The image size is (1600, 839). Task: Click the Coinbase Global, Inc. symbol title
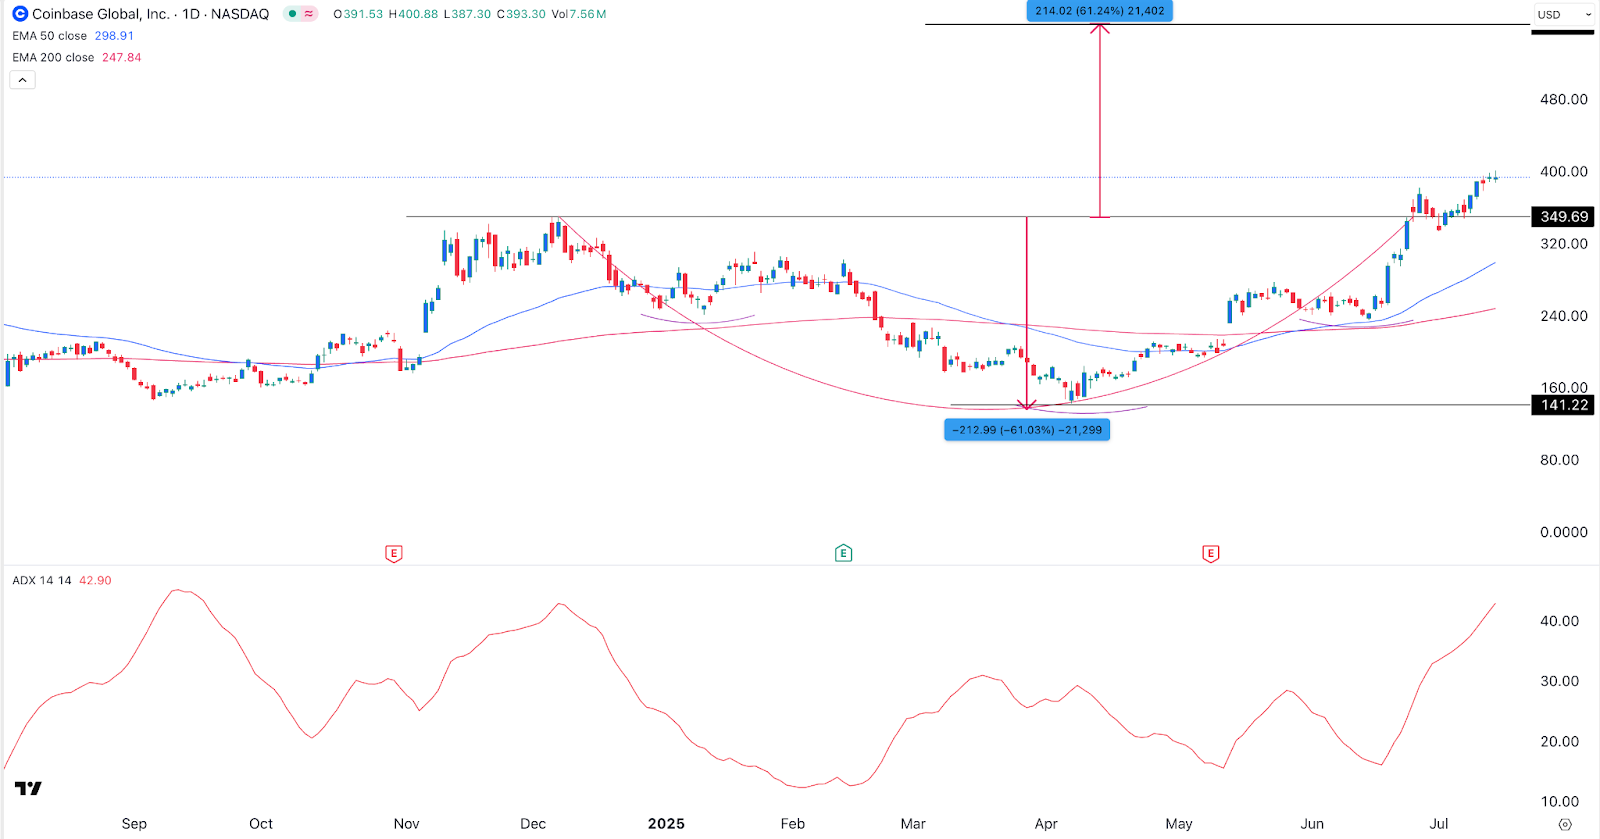pyautogui.click(x=101, y=14)
